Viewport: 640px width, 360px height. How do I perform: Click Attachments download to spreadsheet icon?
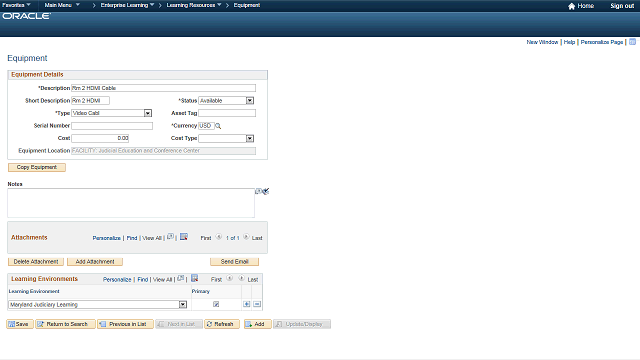click(x=184, y=237)
